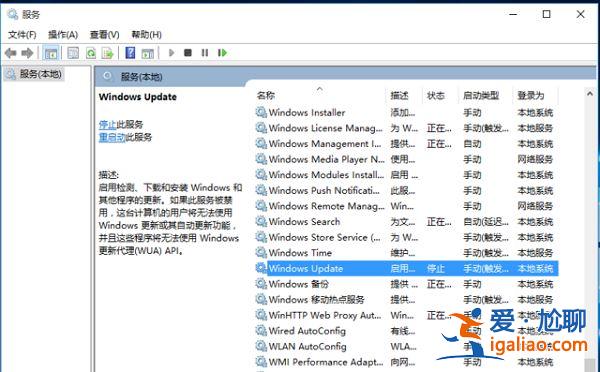Click 自动(延迟... startup type of Windows Search
Image resolution: width=600 pixels, height=372 pixels.
coord(486,222)
